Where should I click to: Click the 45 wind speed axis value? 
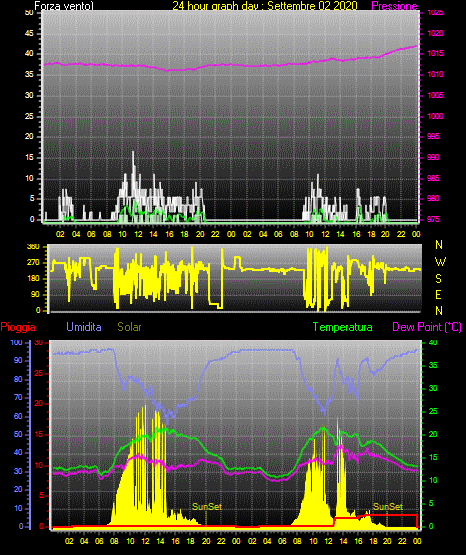coord(29,33)
